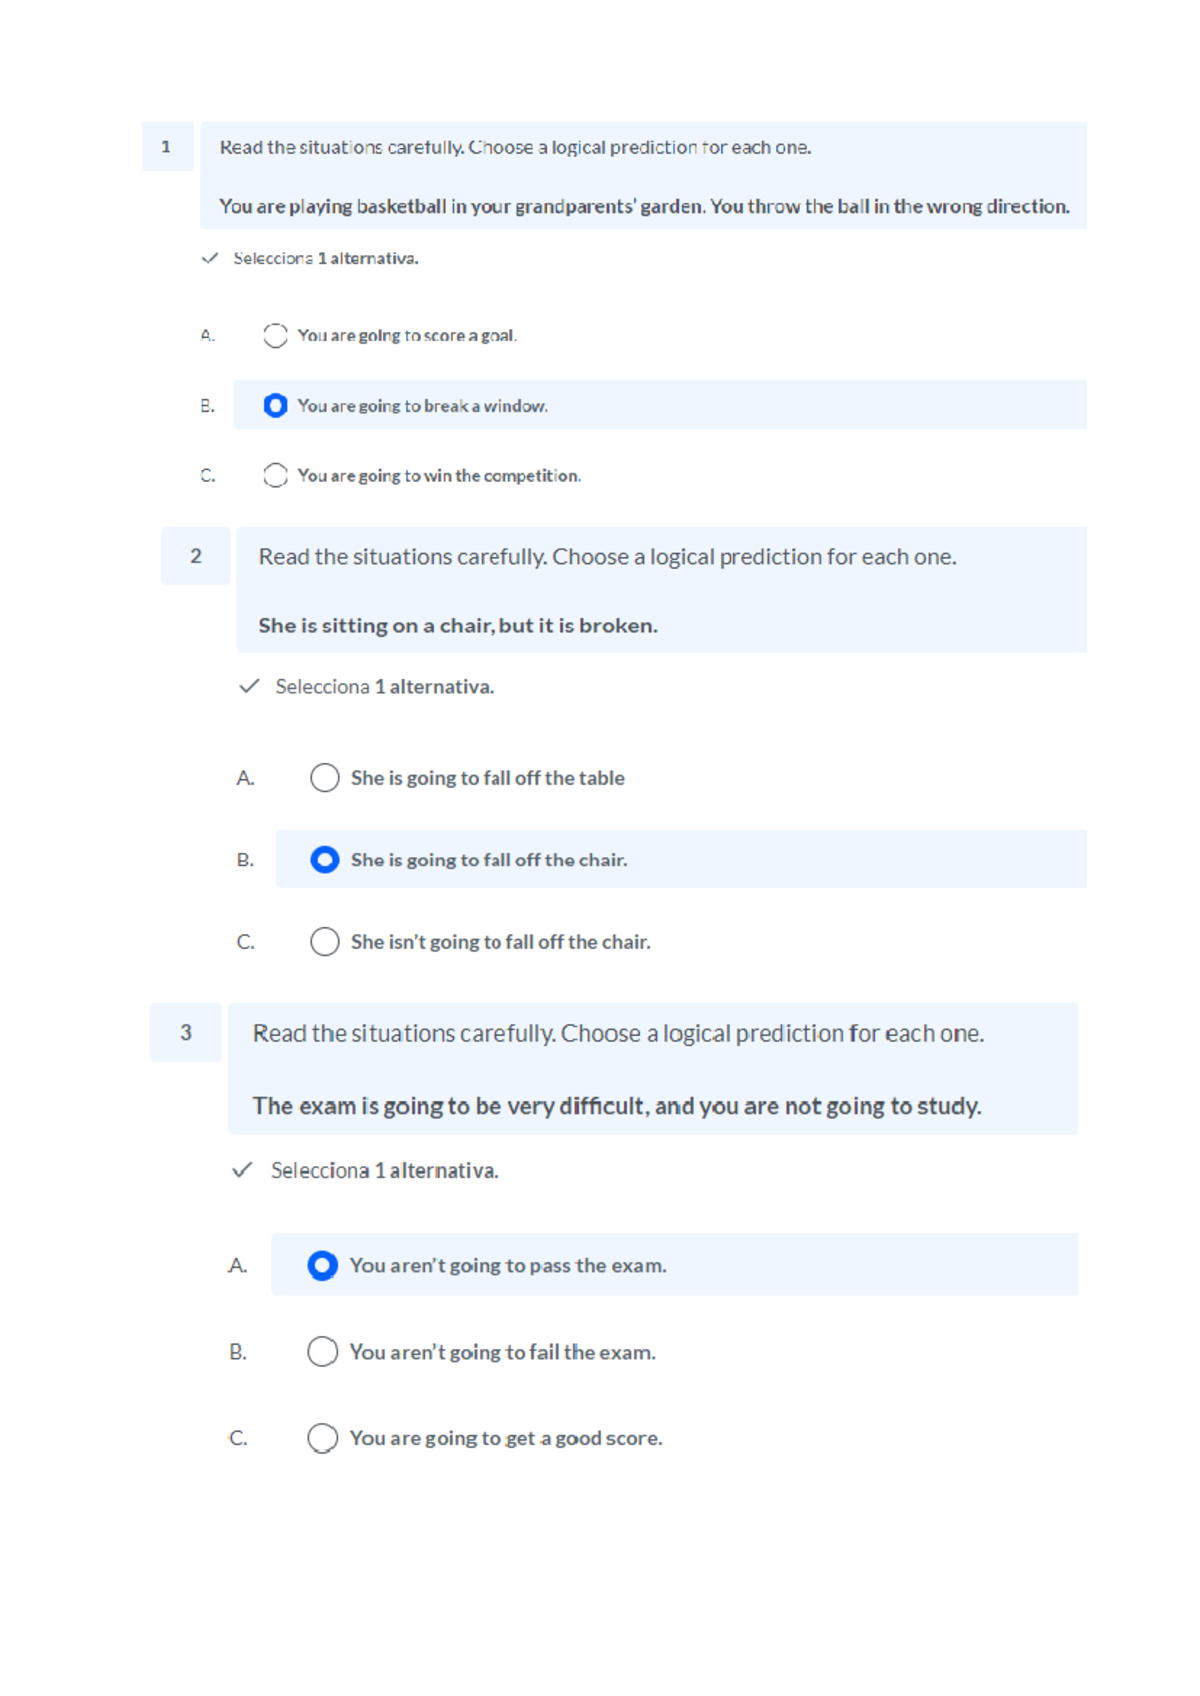Select 'You are going to win the competition'
This screenshot has height=1696, width=1200.
coord(274,475)
